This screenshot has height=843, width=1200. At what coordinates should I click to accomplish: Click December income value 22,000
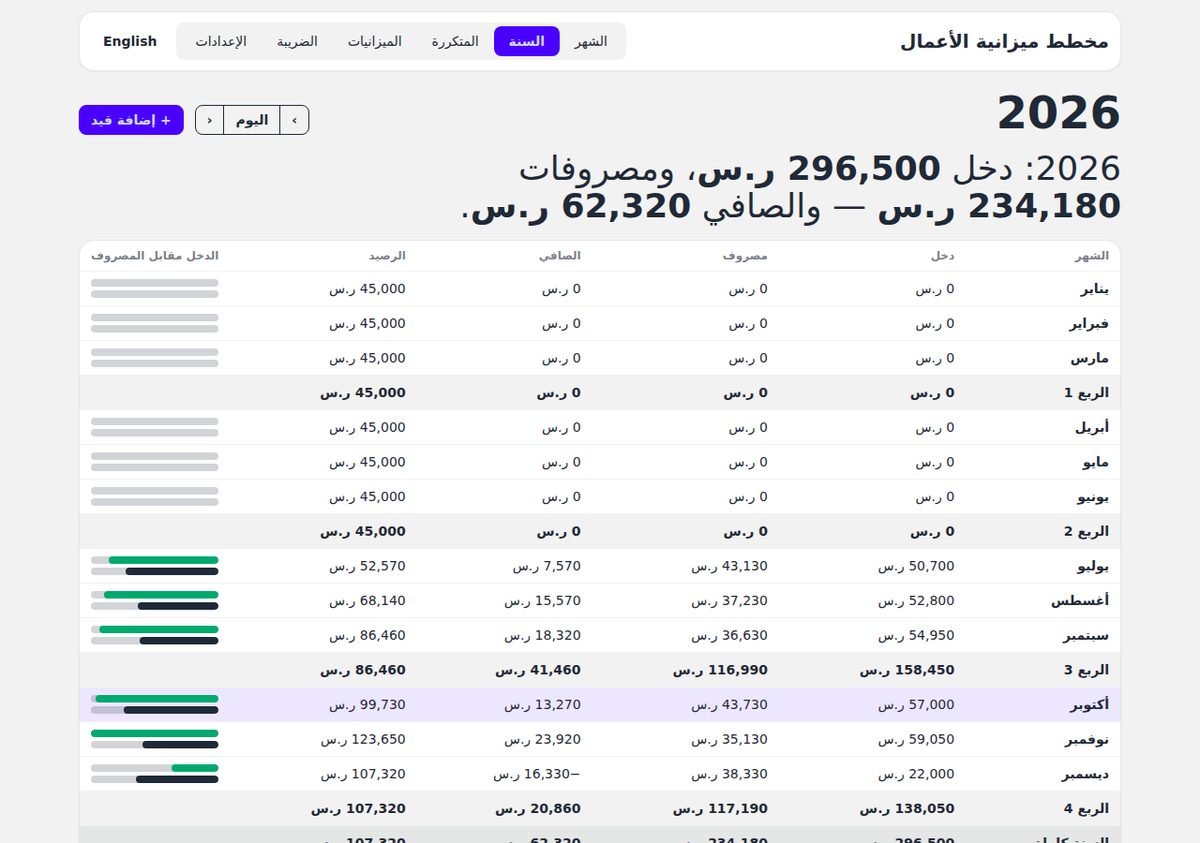pos(917,774)
